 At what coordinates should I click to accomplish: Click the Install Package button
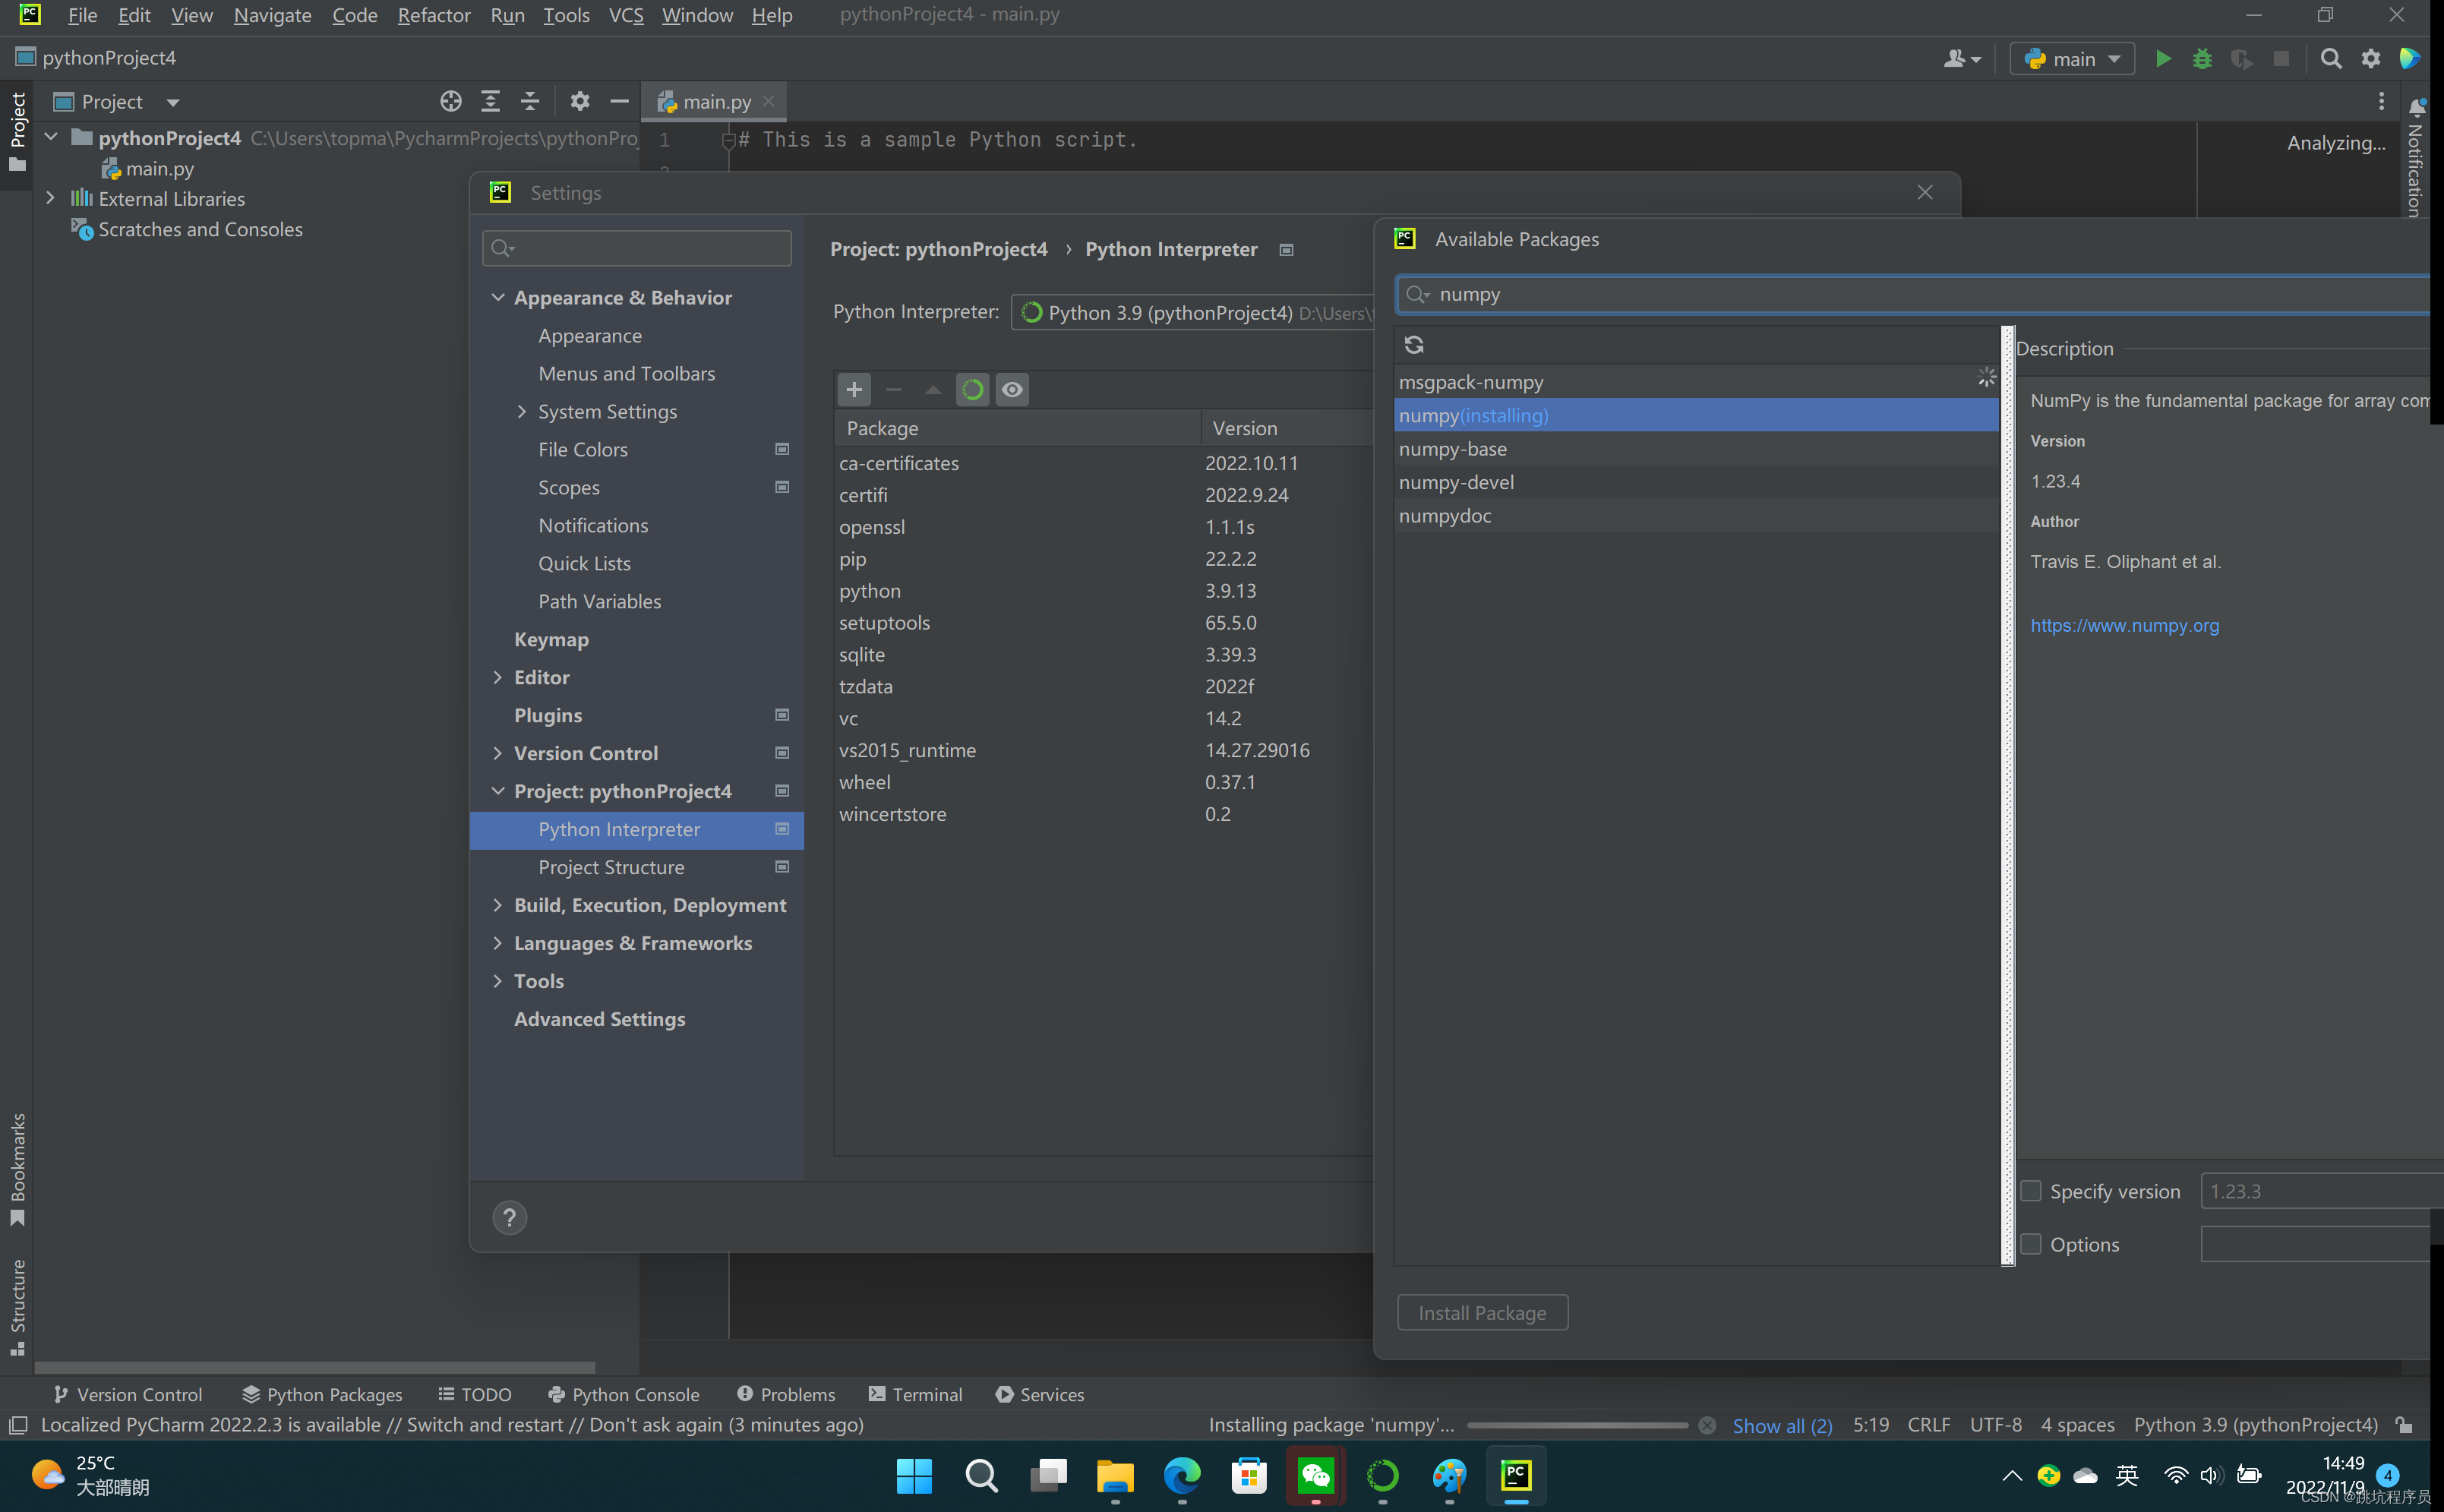click(1482, 1312)
